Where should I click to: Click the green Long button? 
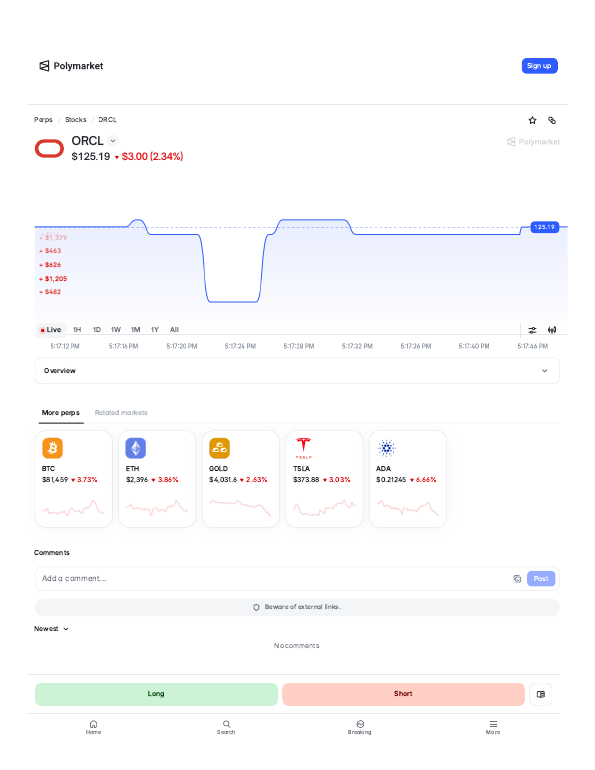coord(156,694)
